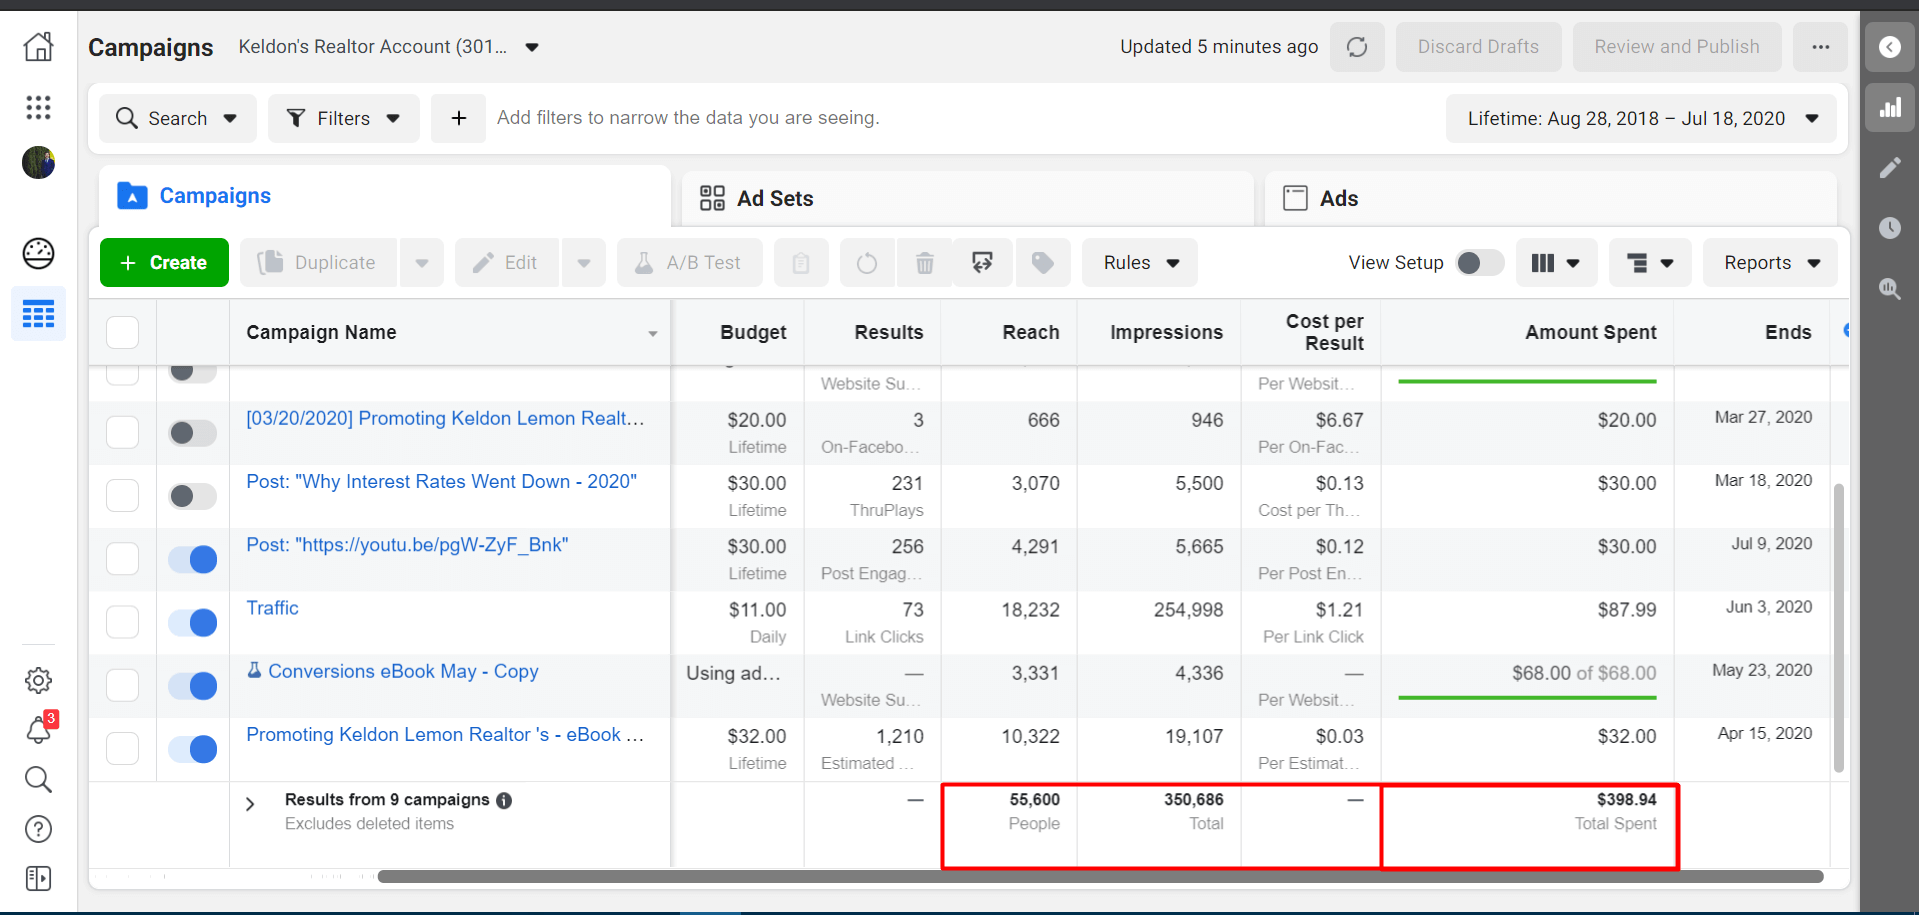Open the notifications bell with badge
1919x915 pixels.
(38, 730)
